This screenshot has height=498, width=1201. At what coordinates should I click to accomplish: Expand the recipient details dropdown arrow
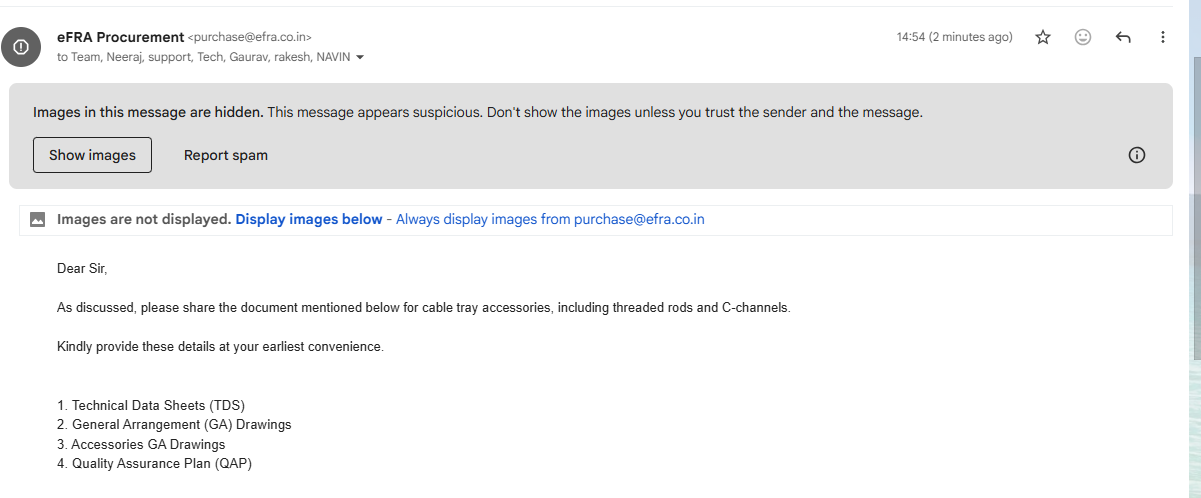360,58
